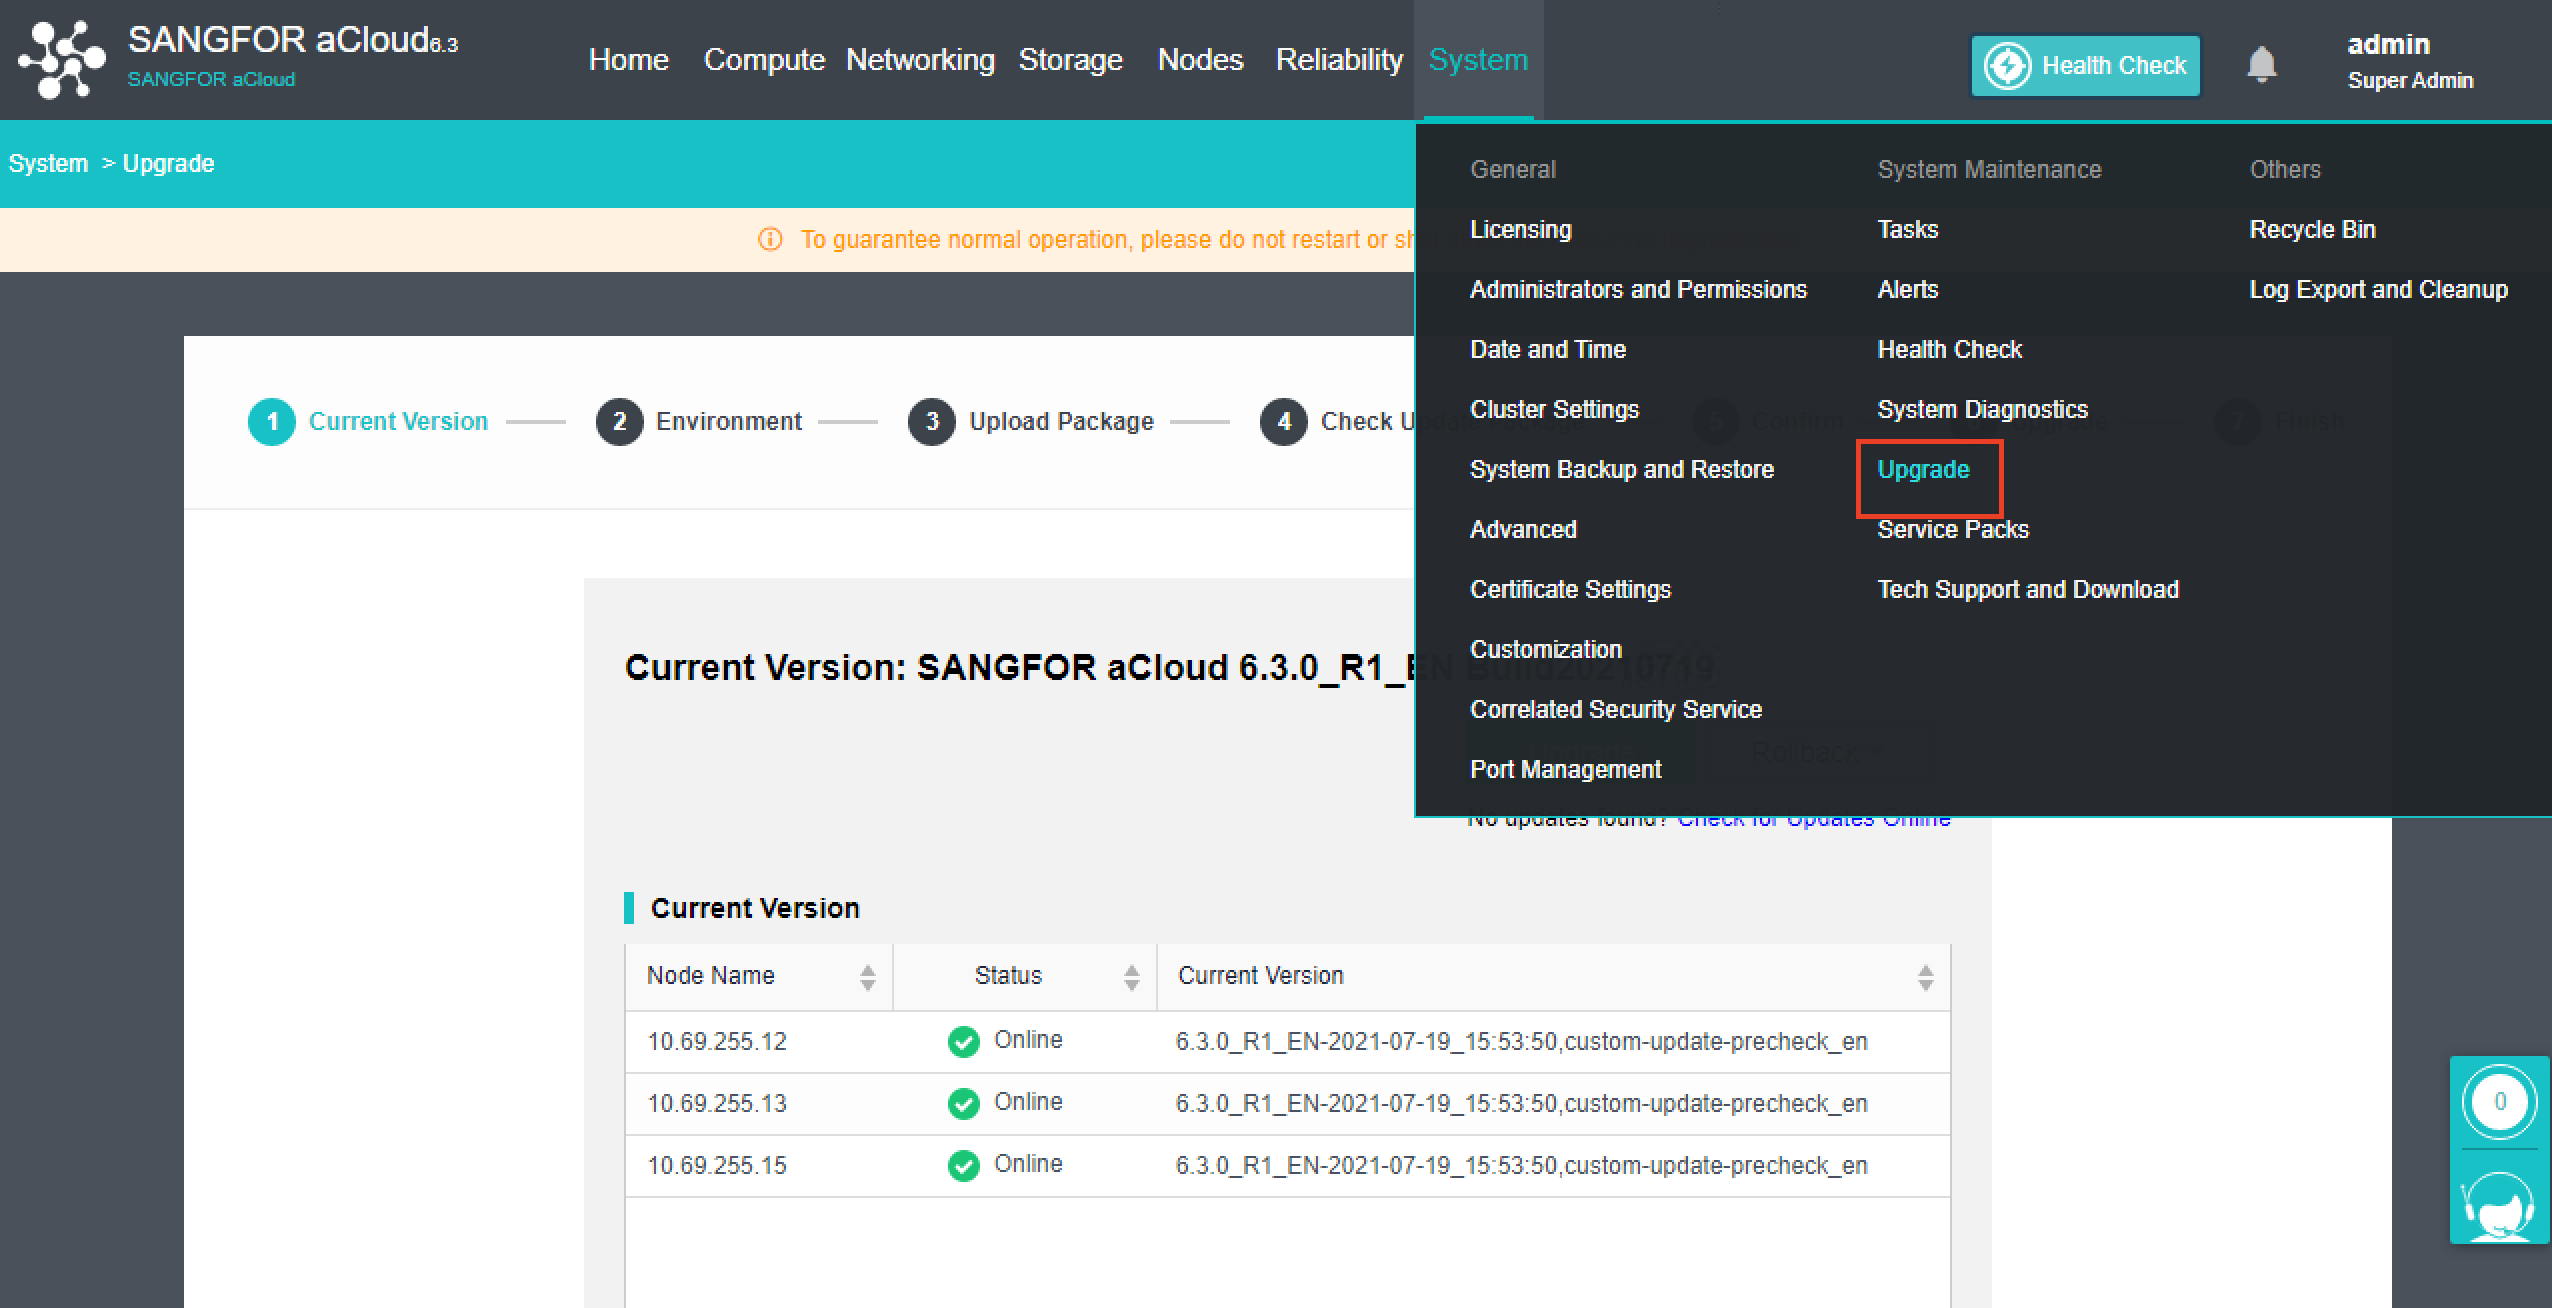Open the Reliability tab
The image size is (2552, 1308).
pyautogui.click(x=1340, y=60)
